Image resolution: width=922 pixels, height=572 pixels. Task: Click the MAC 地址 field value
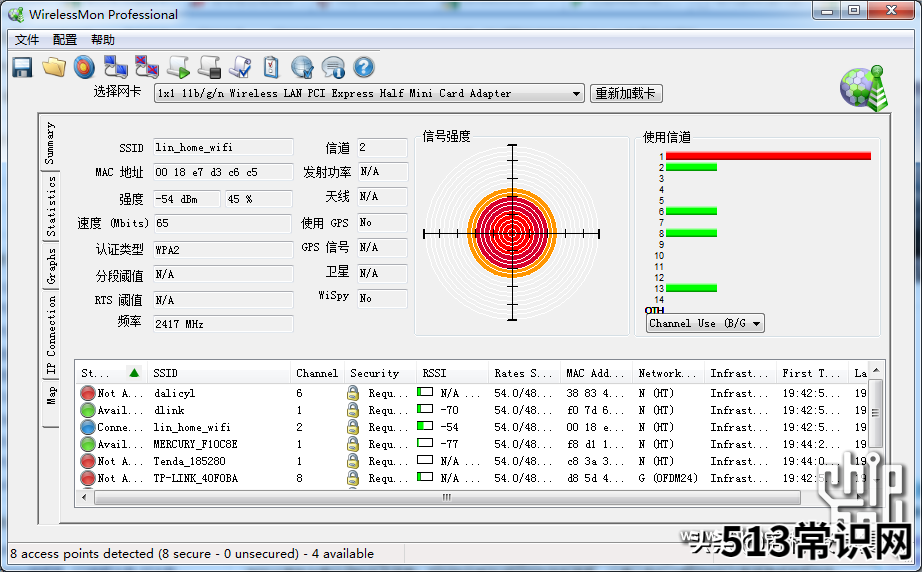tap(223, 172)
